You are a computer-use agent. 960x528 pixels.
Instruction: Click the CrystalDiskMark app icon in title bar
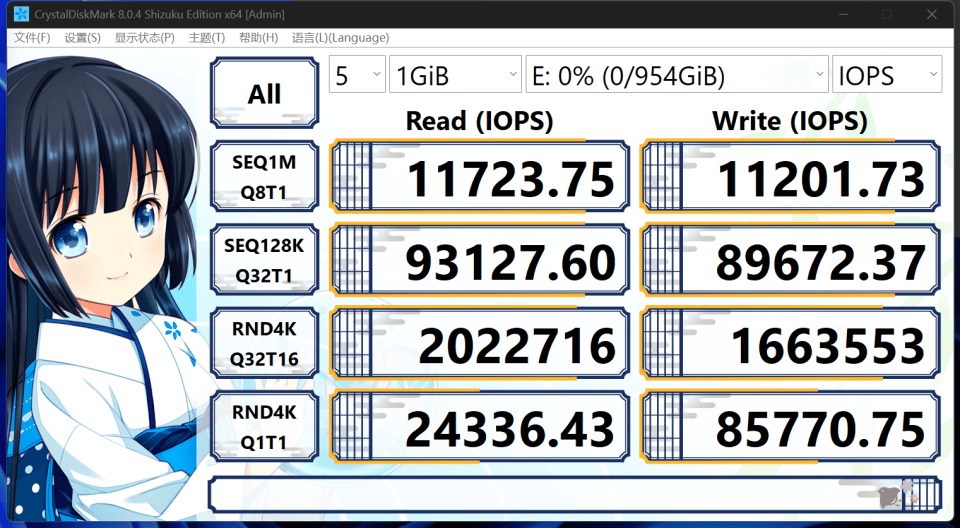(x=21, y=13)
